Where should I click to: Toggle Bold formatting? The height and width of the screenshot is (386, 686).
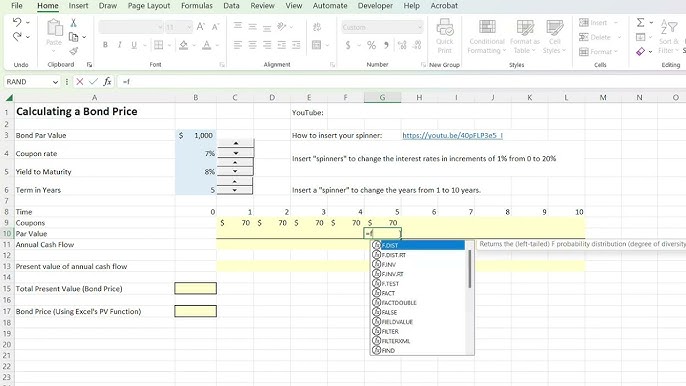pyautogui.click(x=105, y=45)
